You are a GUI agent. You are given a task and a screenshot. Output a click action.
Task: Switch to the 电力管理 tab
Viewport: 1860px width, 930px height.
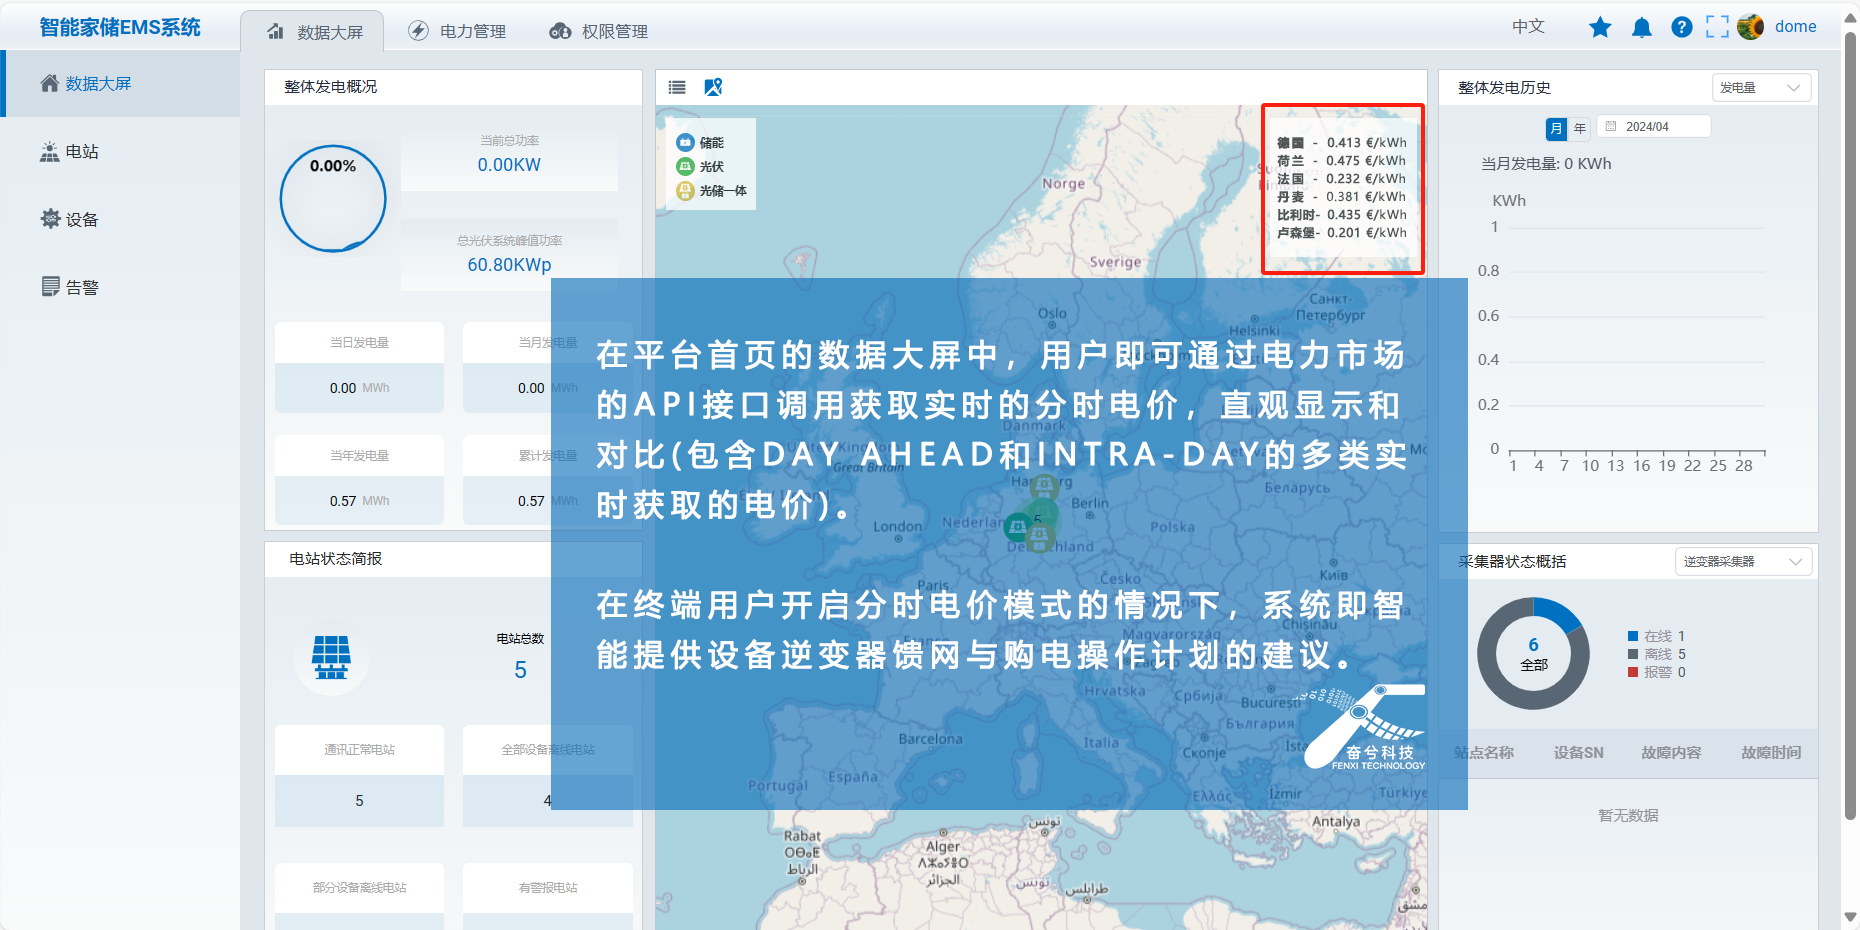tap(458, 31)
